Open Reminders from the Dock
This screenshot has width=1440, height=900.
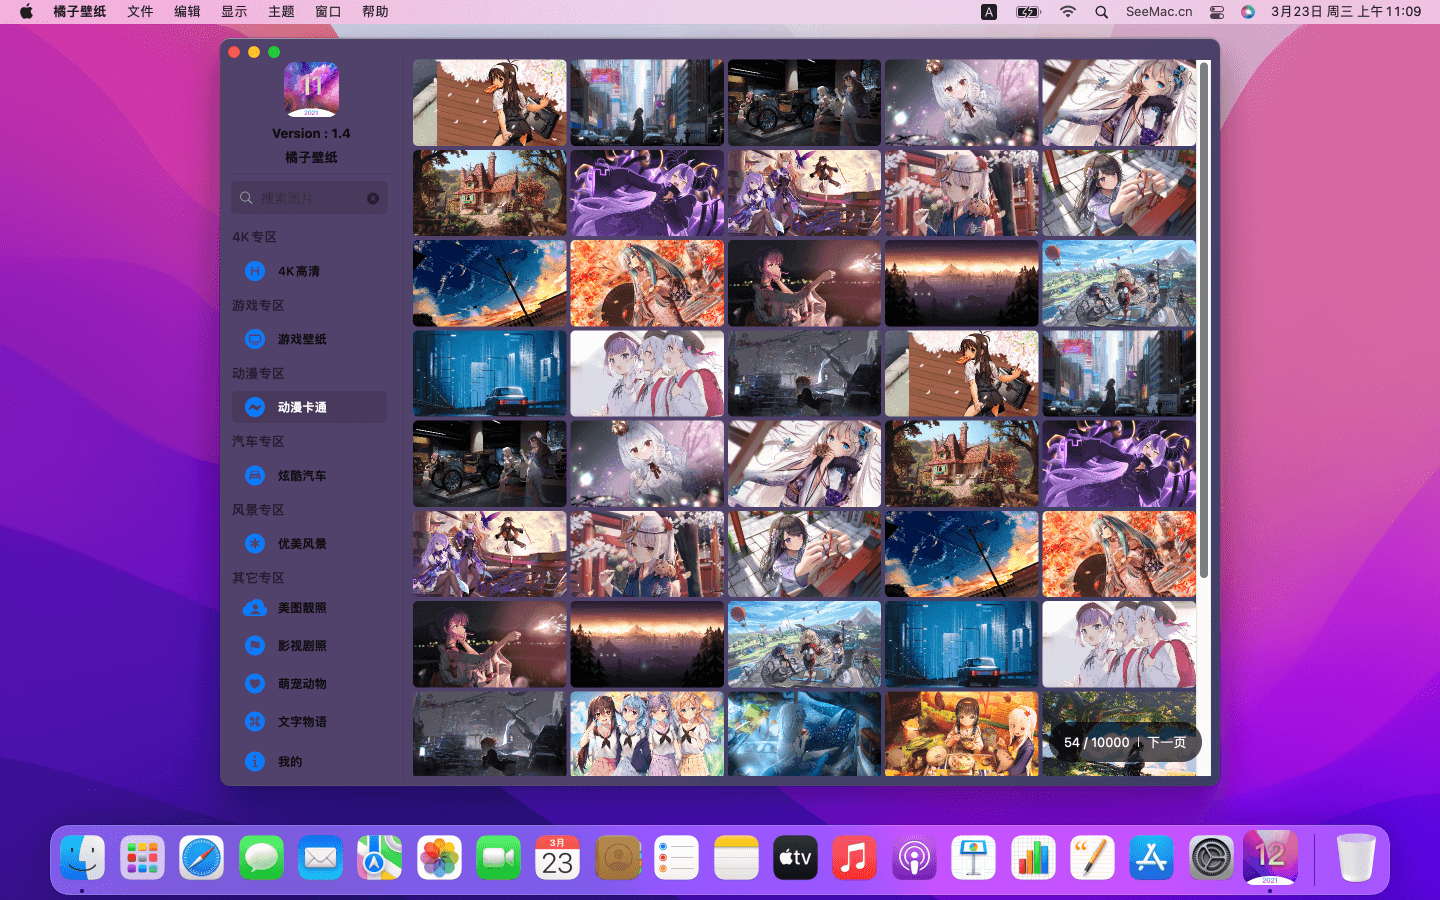tap(677, 858)
